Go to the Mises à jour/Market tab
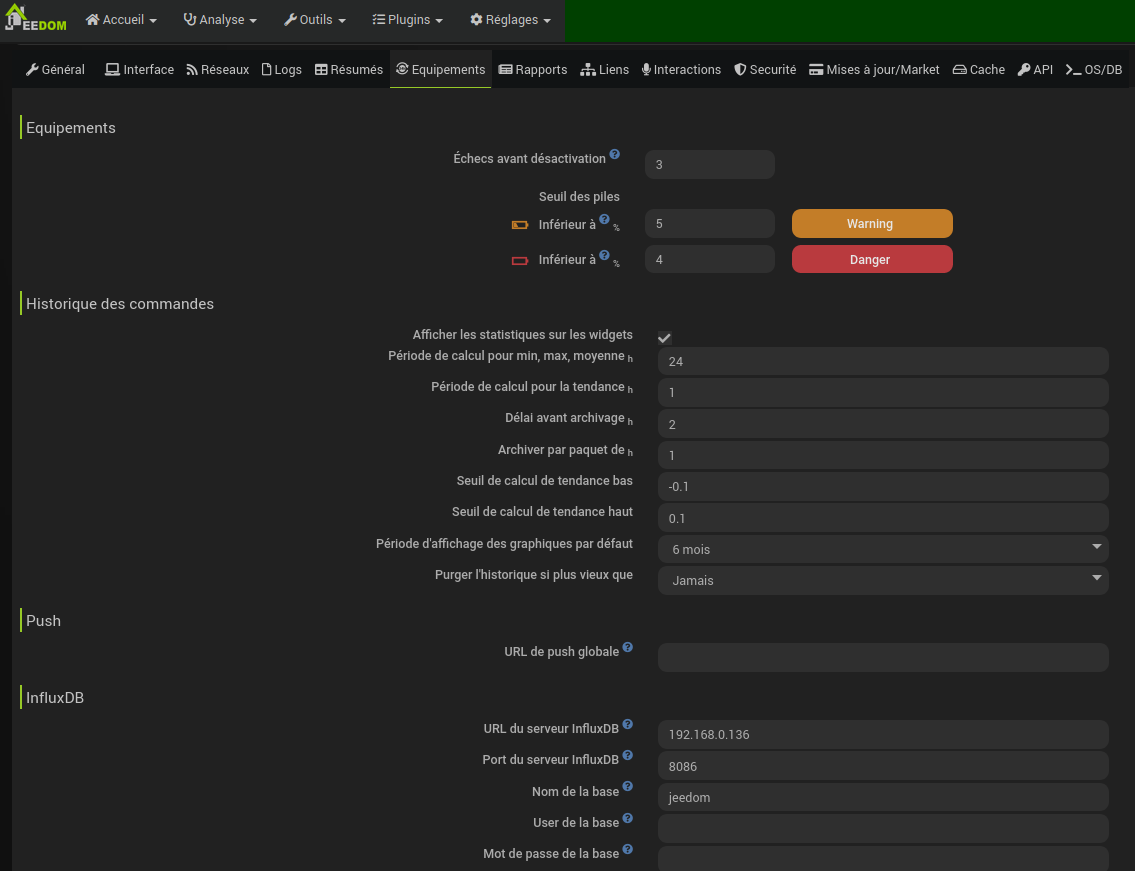The height and width of the screenshot is (871, 1135). pos(874,70)
